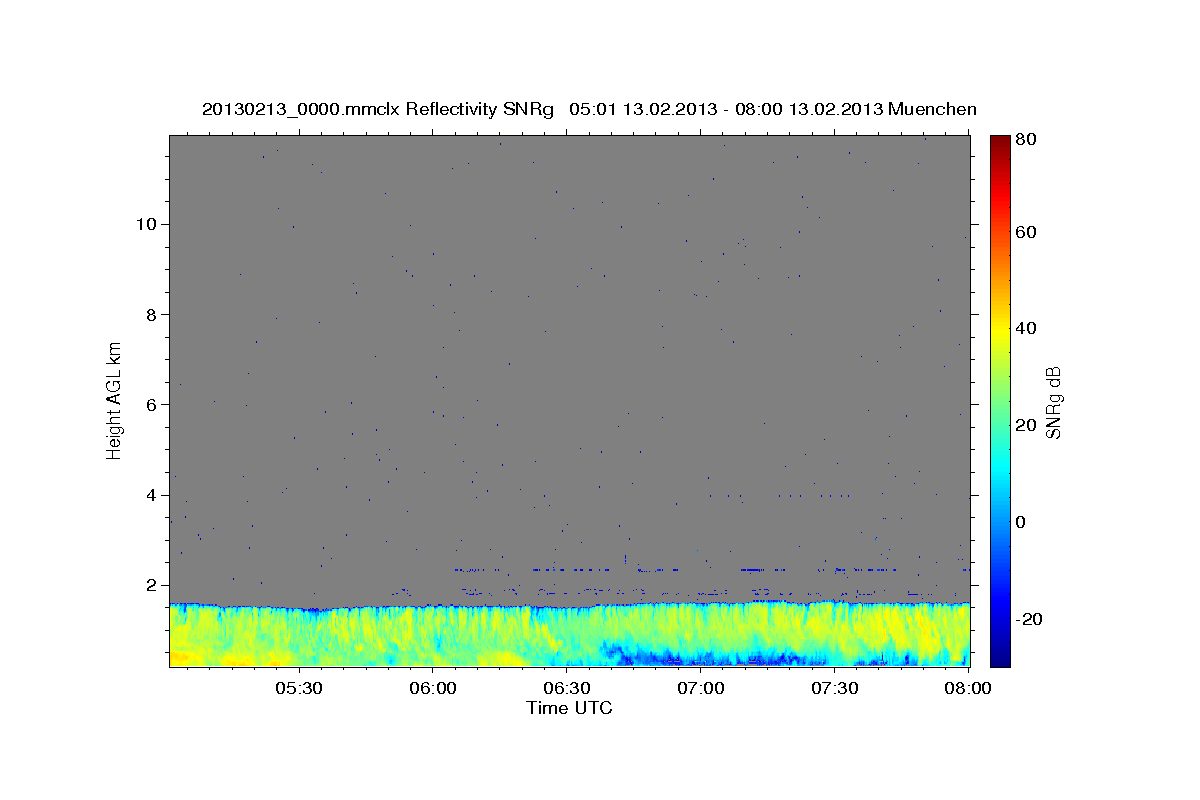Click the colorbar value 80
Image resolution: width=1200 pixels, height=800 pixels.
(x=1025, y=139)
